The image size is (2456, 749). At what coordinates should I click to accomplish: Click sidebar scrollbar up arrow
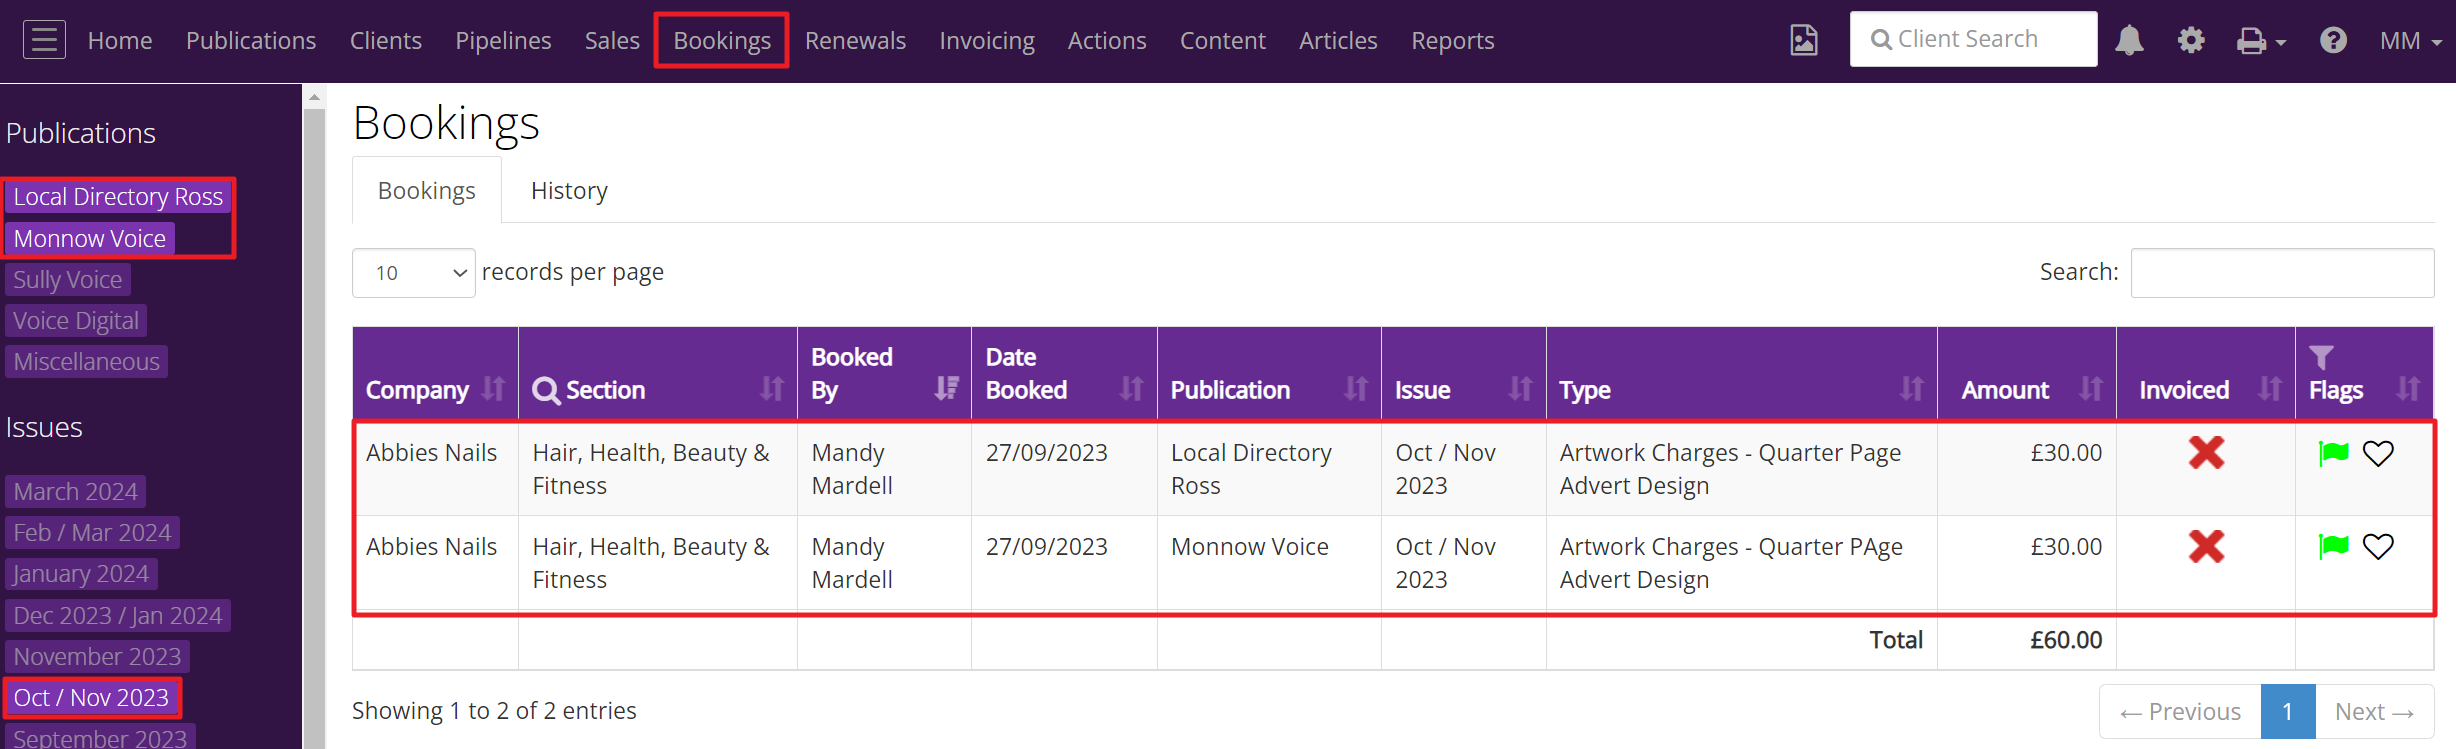click(314, 97)
